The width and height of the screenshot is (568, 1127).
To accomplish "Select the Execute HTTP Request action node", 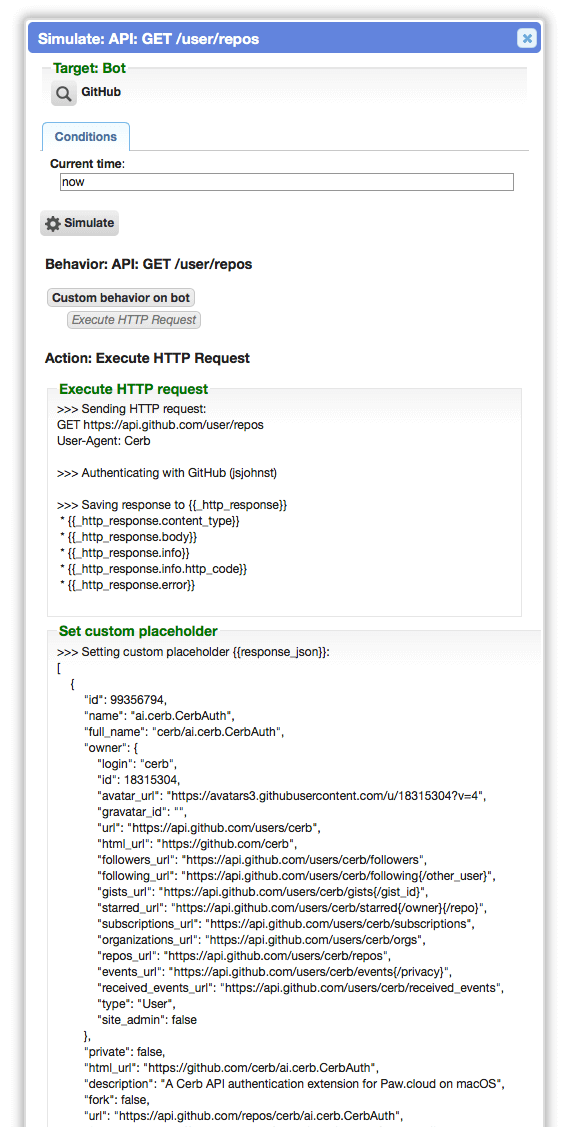I will 134,320.
